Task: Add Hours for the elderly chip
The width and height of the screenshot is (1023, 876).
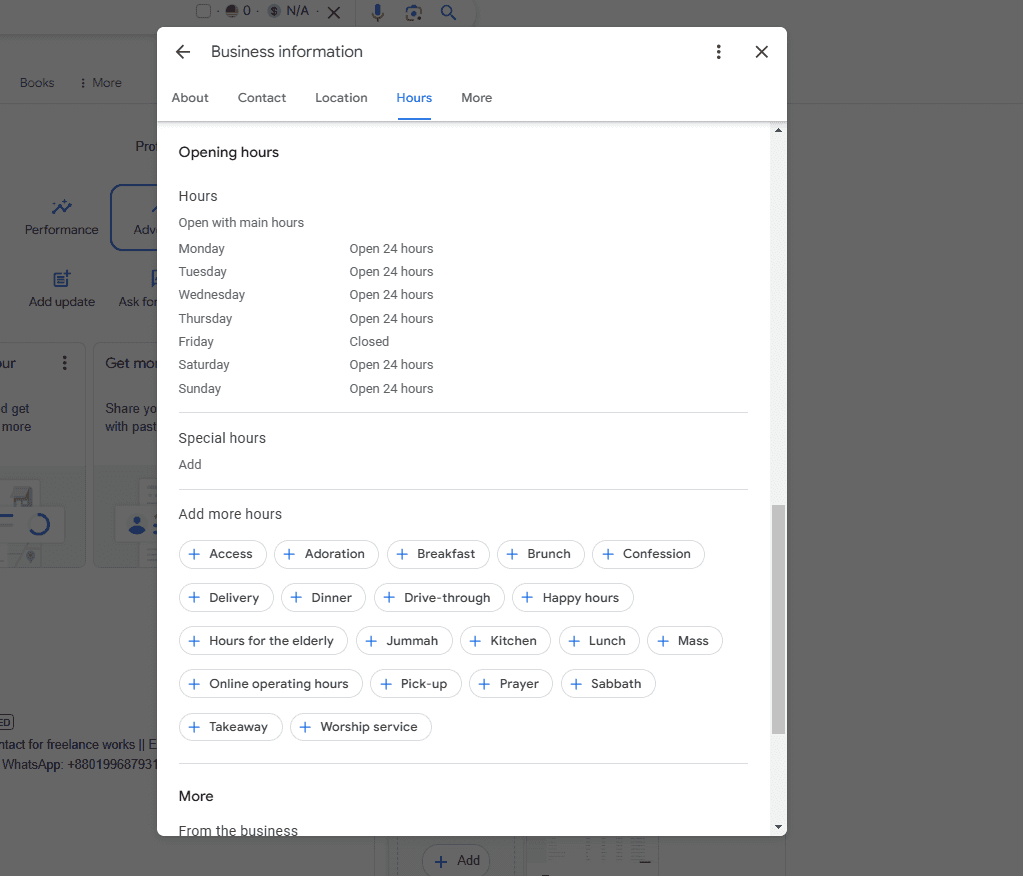Action: pos(263,641)
